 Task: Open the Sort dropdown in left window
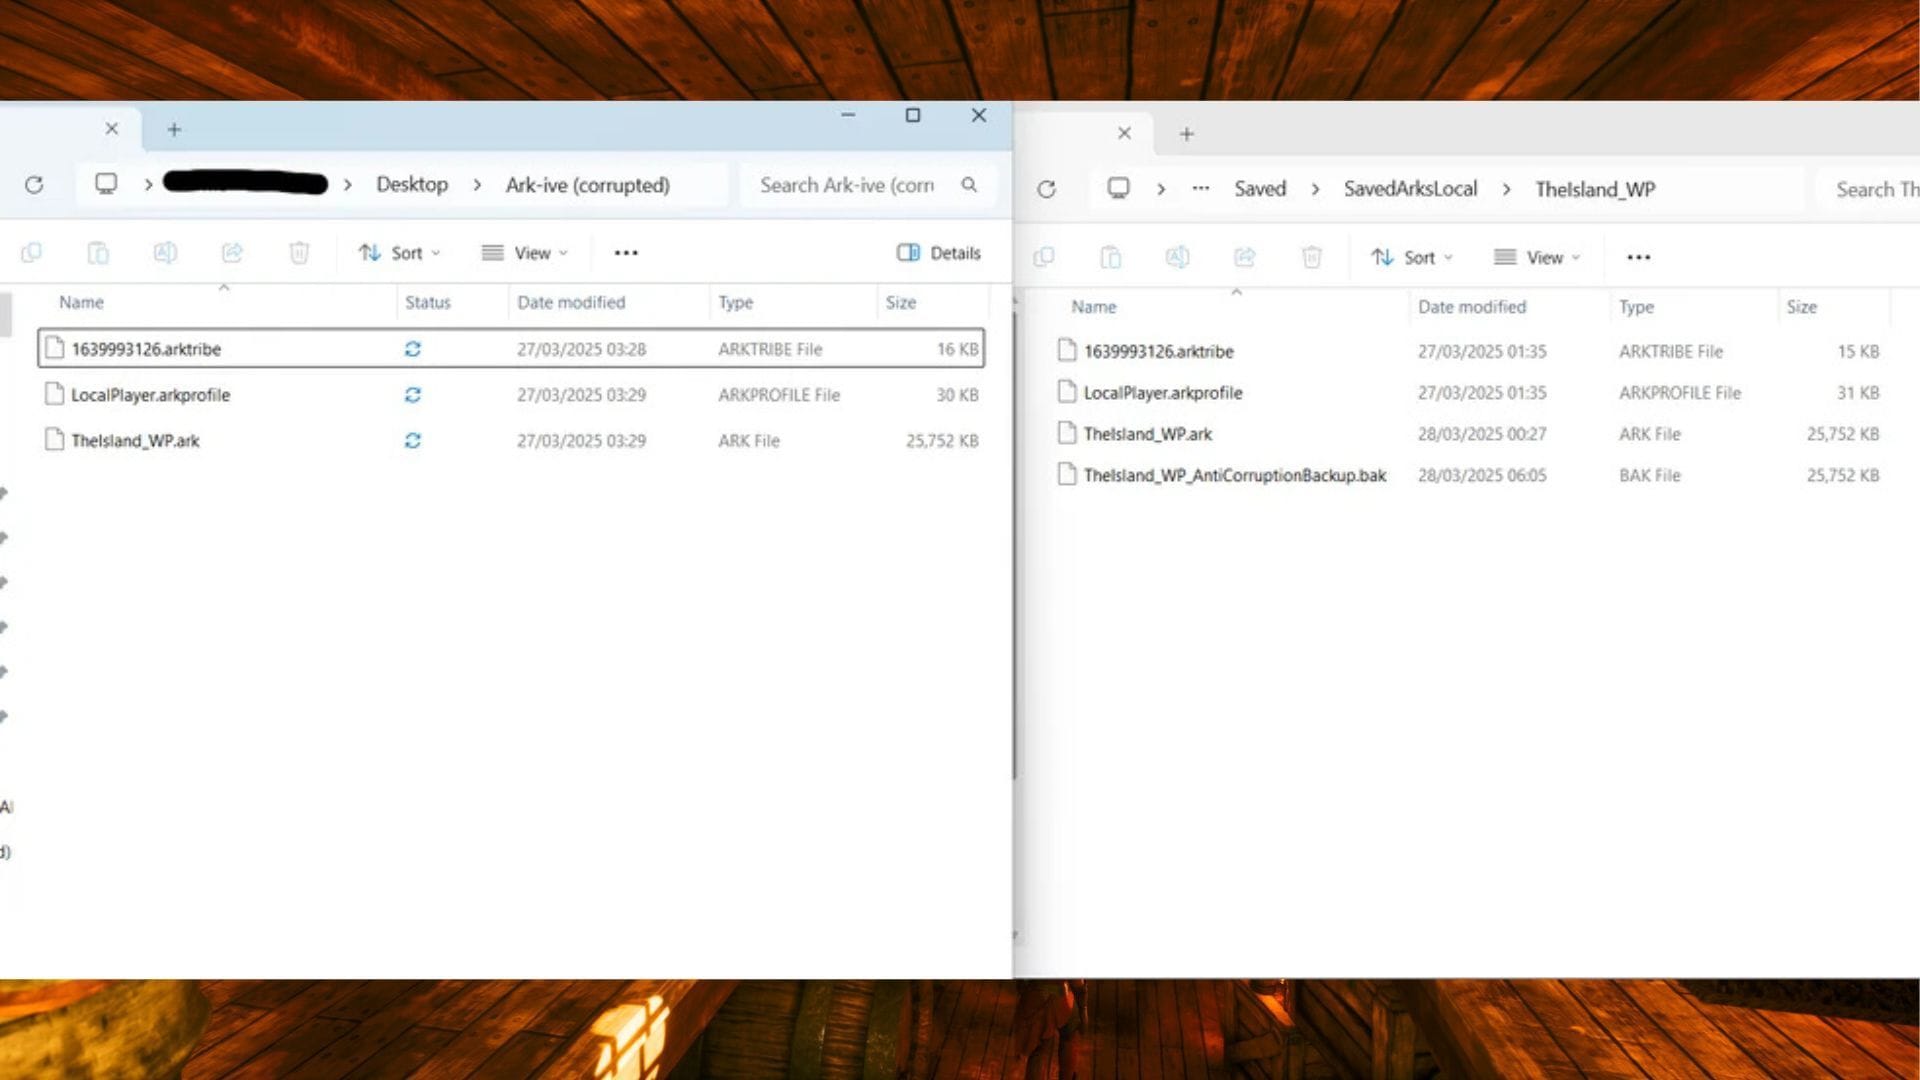tap(400, 253)
